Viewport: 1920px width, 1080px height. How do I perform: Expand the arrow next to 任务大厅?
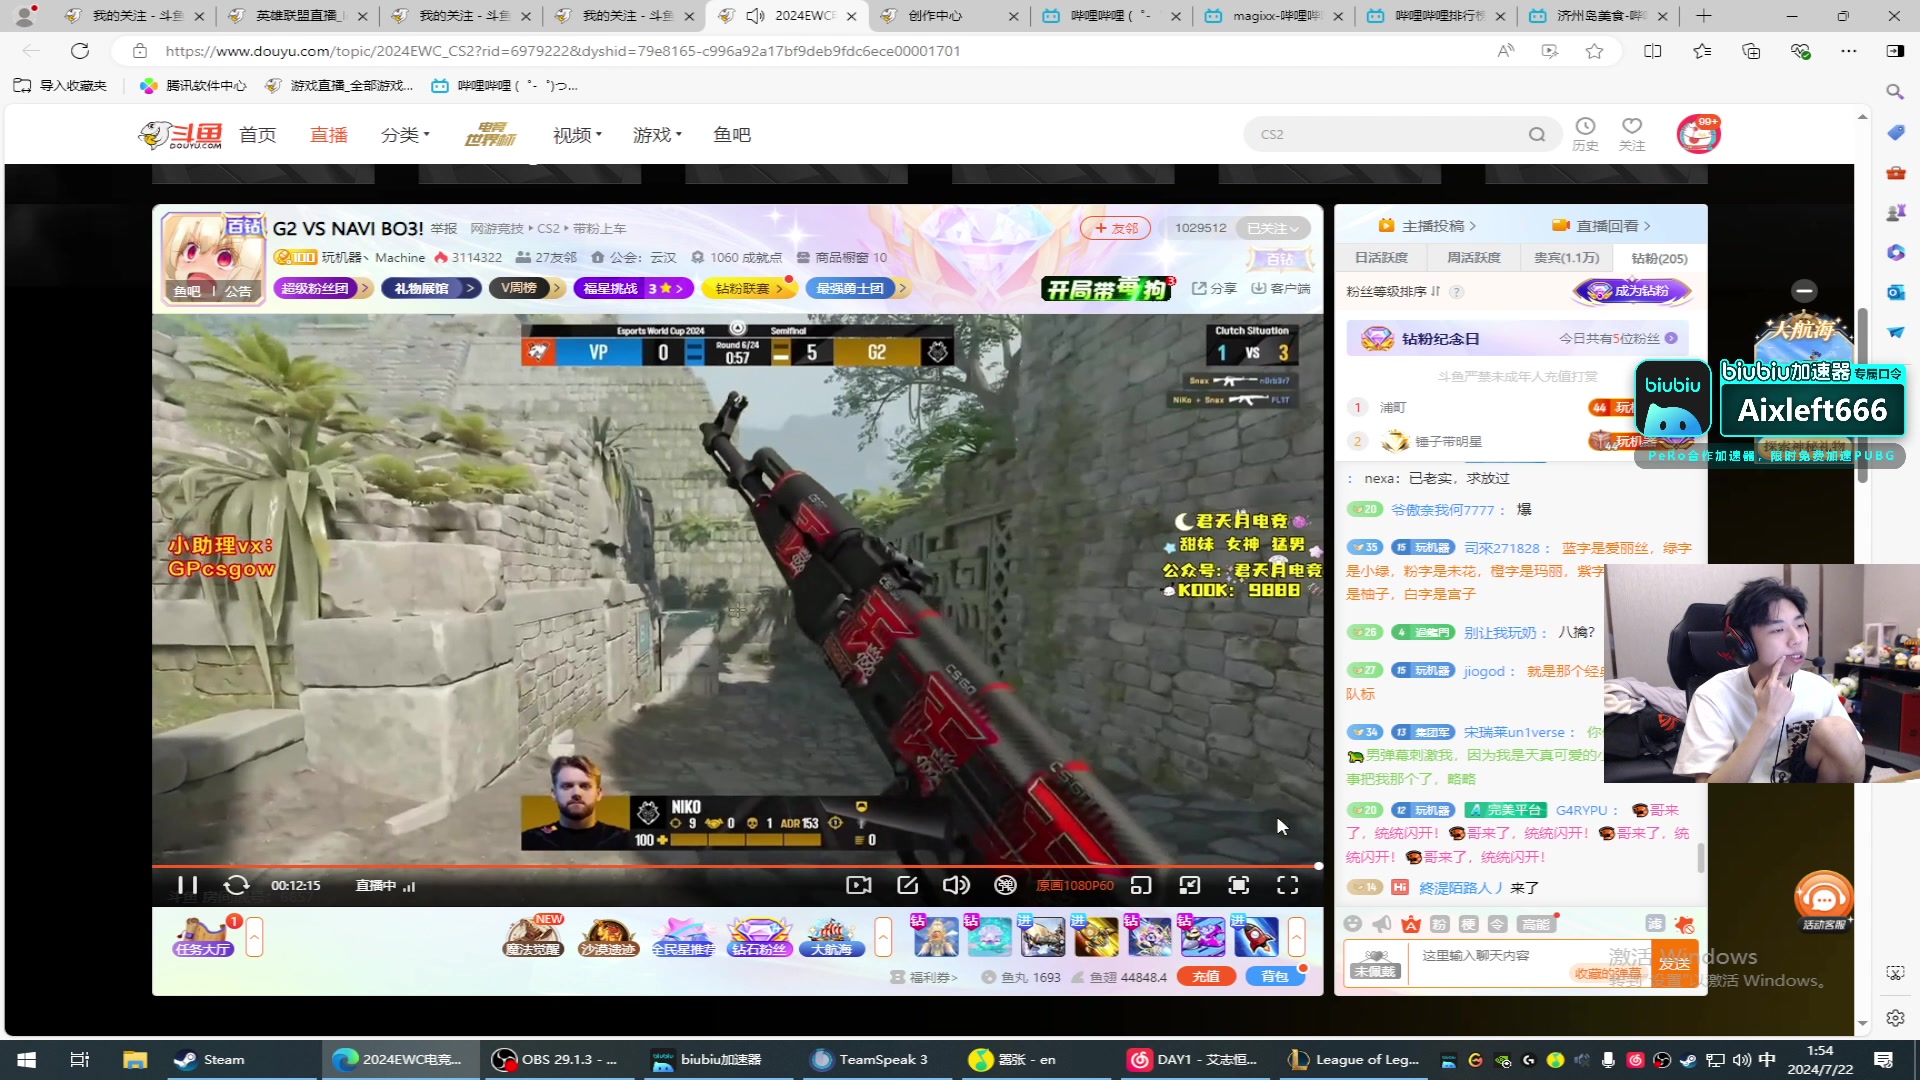point(255,937)
